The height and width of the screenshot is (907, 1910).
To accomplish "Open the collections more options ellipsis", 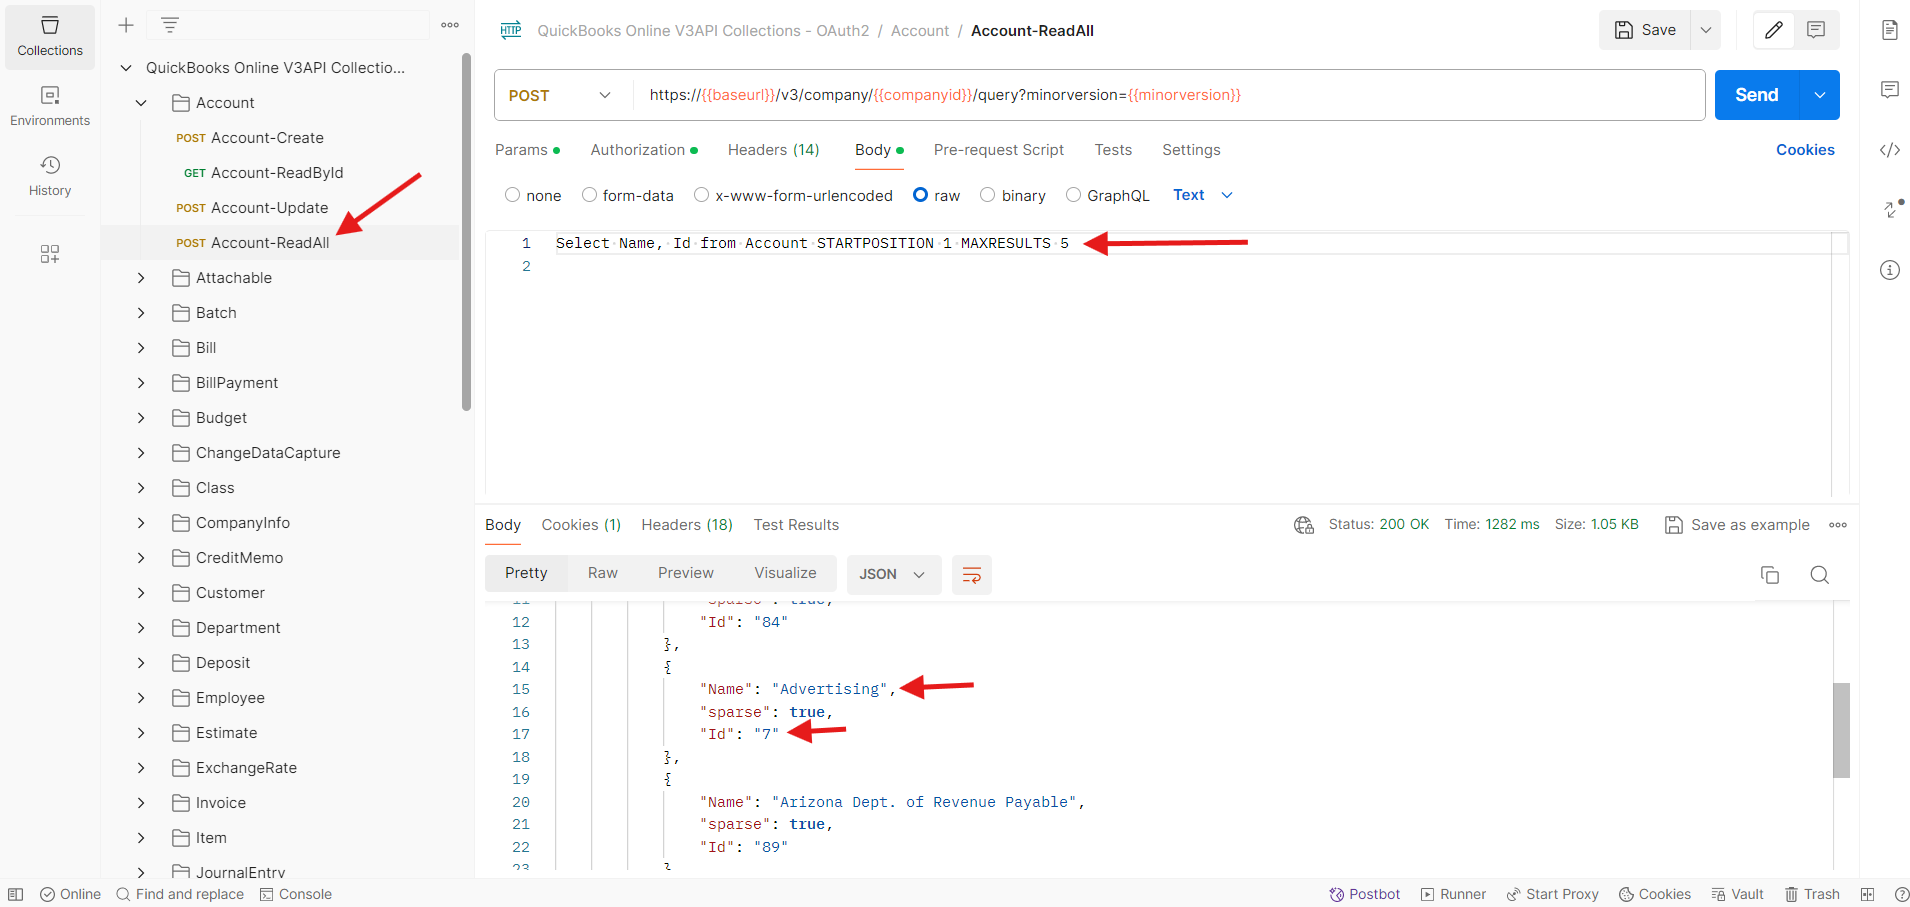I will pos(450,25).
